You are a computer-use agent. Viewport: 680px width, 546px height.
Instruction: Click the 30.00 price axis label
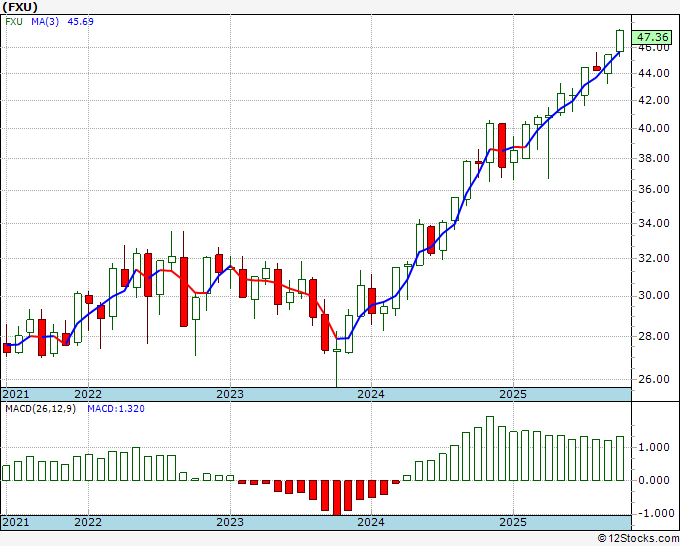click(654, 296)
